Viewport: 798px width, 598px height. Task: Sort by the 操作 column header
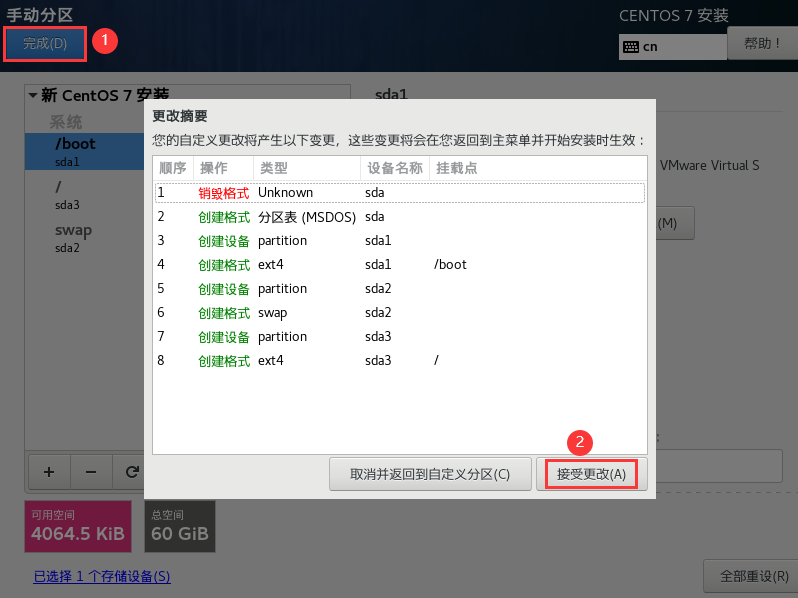(223, 168)
